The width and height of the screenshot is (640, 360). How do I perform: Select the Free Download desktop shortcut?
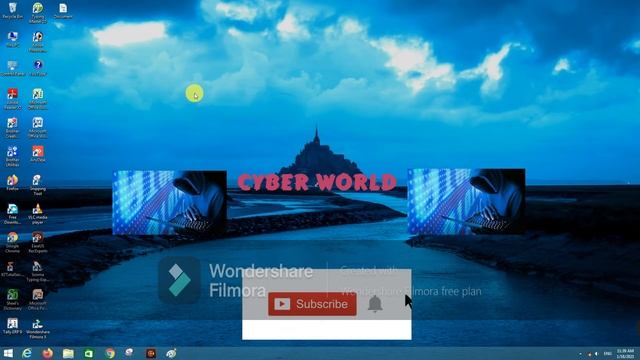13,213
